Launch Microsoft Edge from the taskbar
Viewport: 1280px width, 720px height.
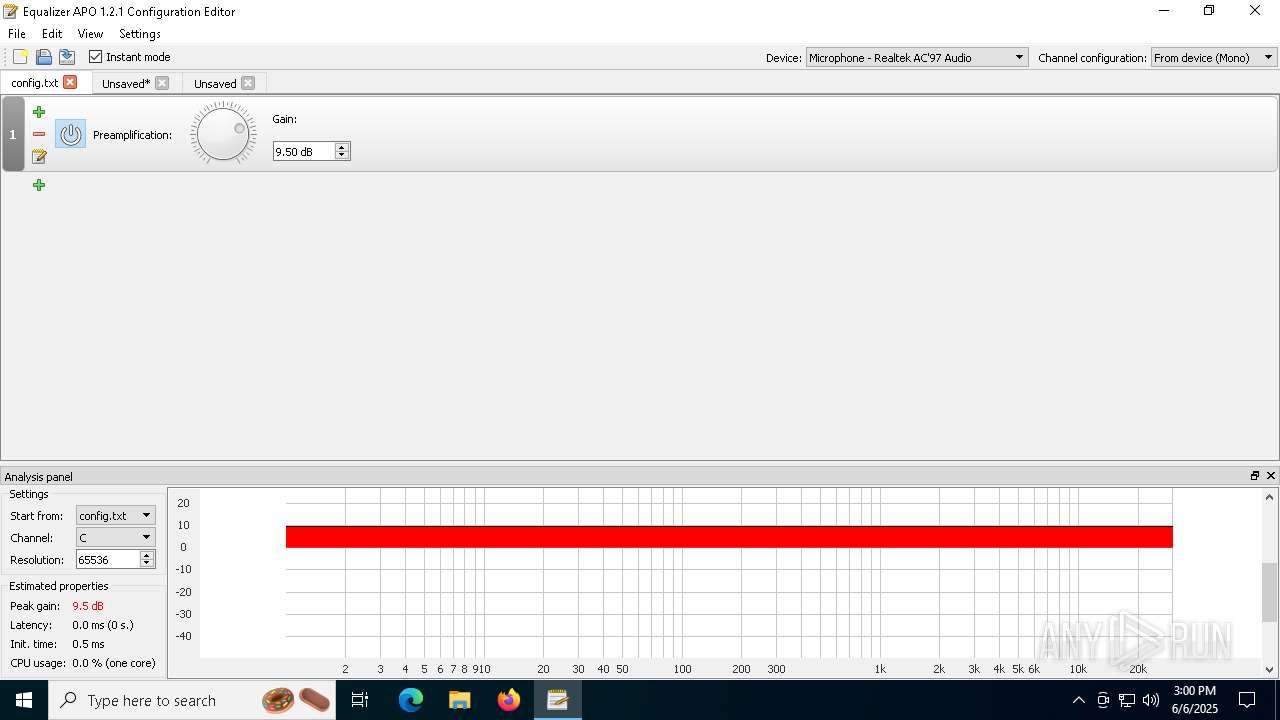pos(411,700)
